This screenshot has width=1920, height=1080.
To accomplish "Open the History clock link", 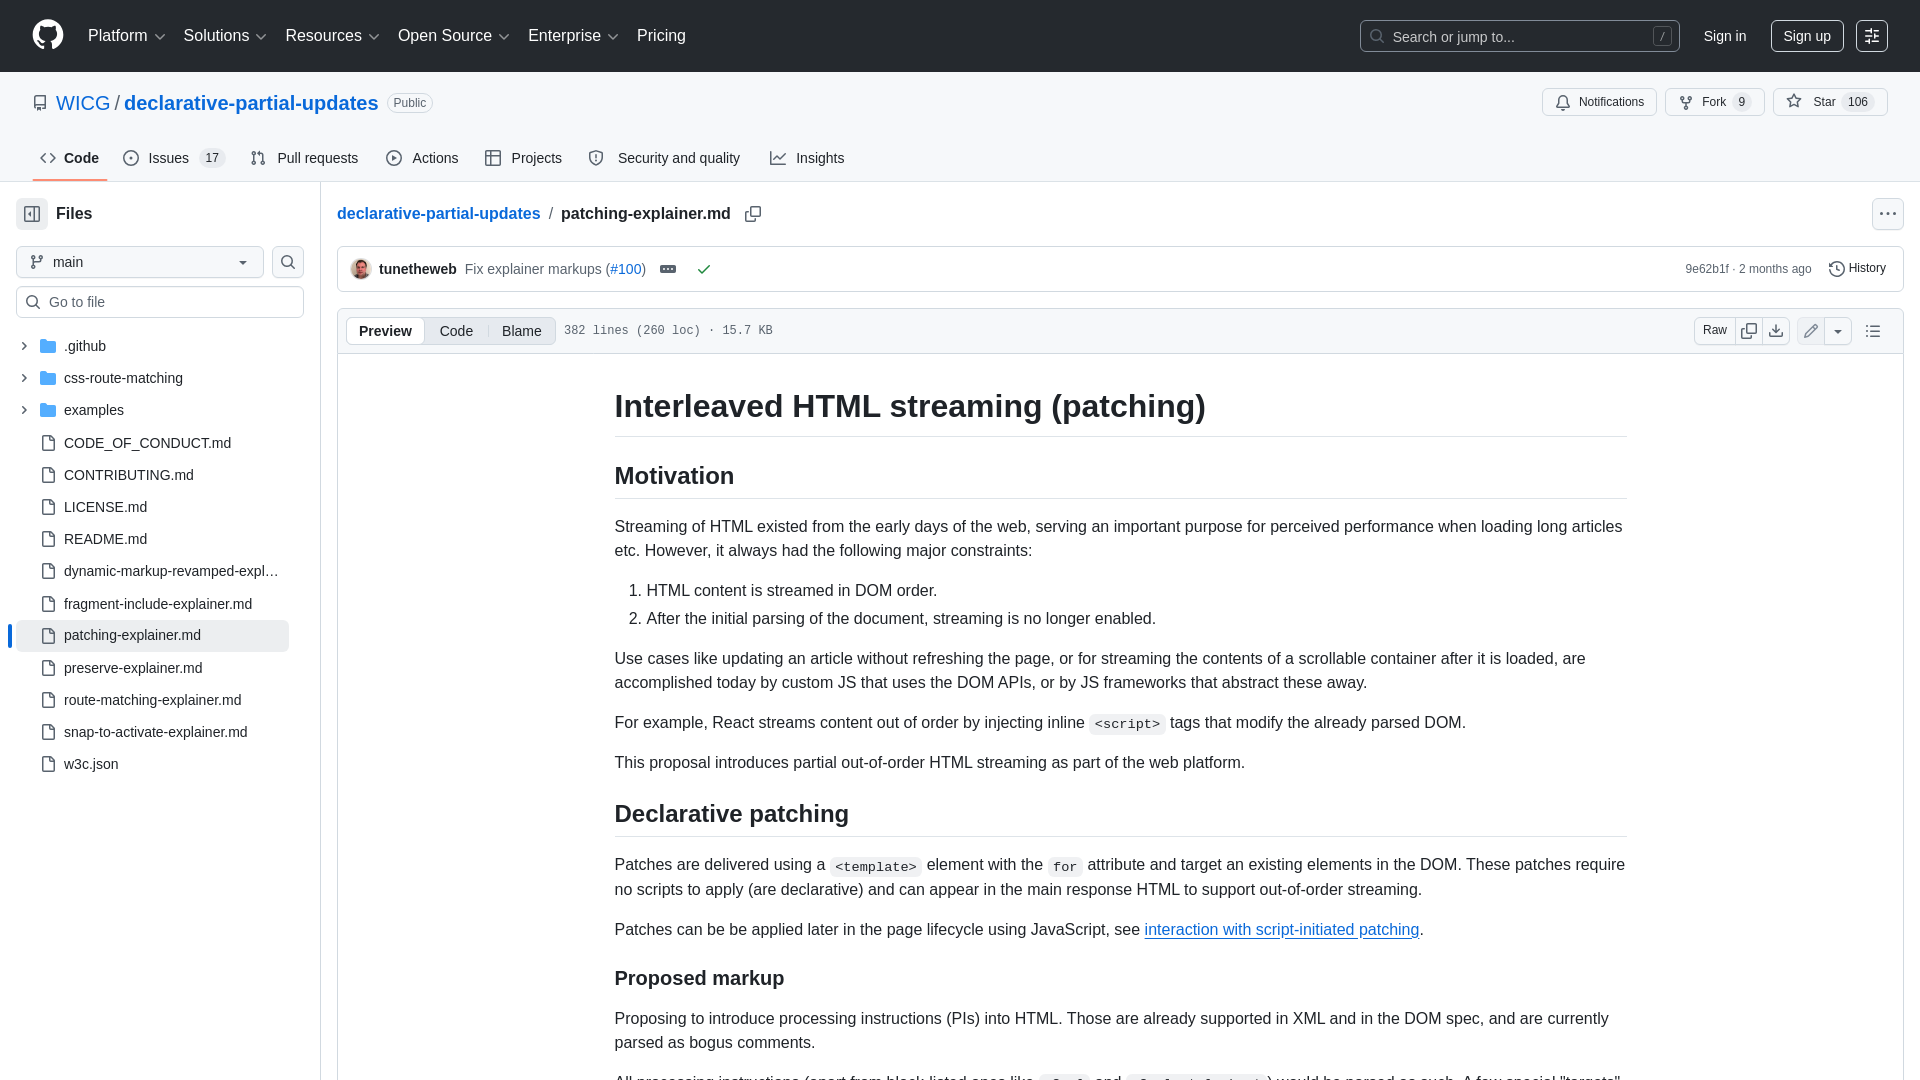I will (1857, 268).
